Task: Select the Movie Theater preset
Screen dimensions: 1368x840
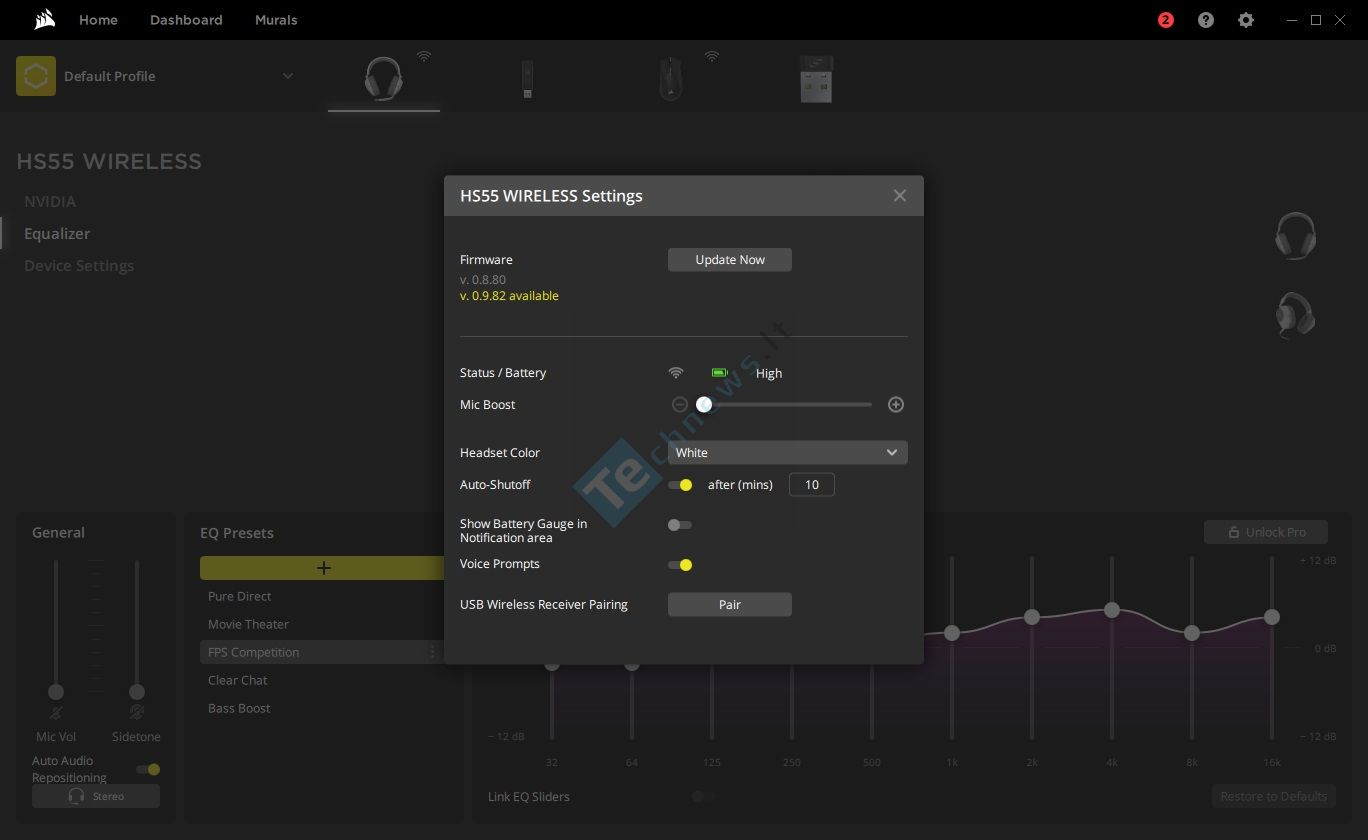Action: (x=248, y=624)
